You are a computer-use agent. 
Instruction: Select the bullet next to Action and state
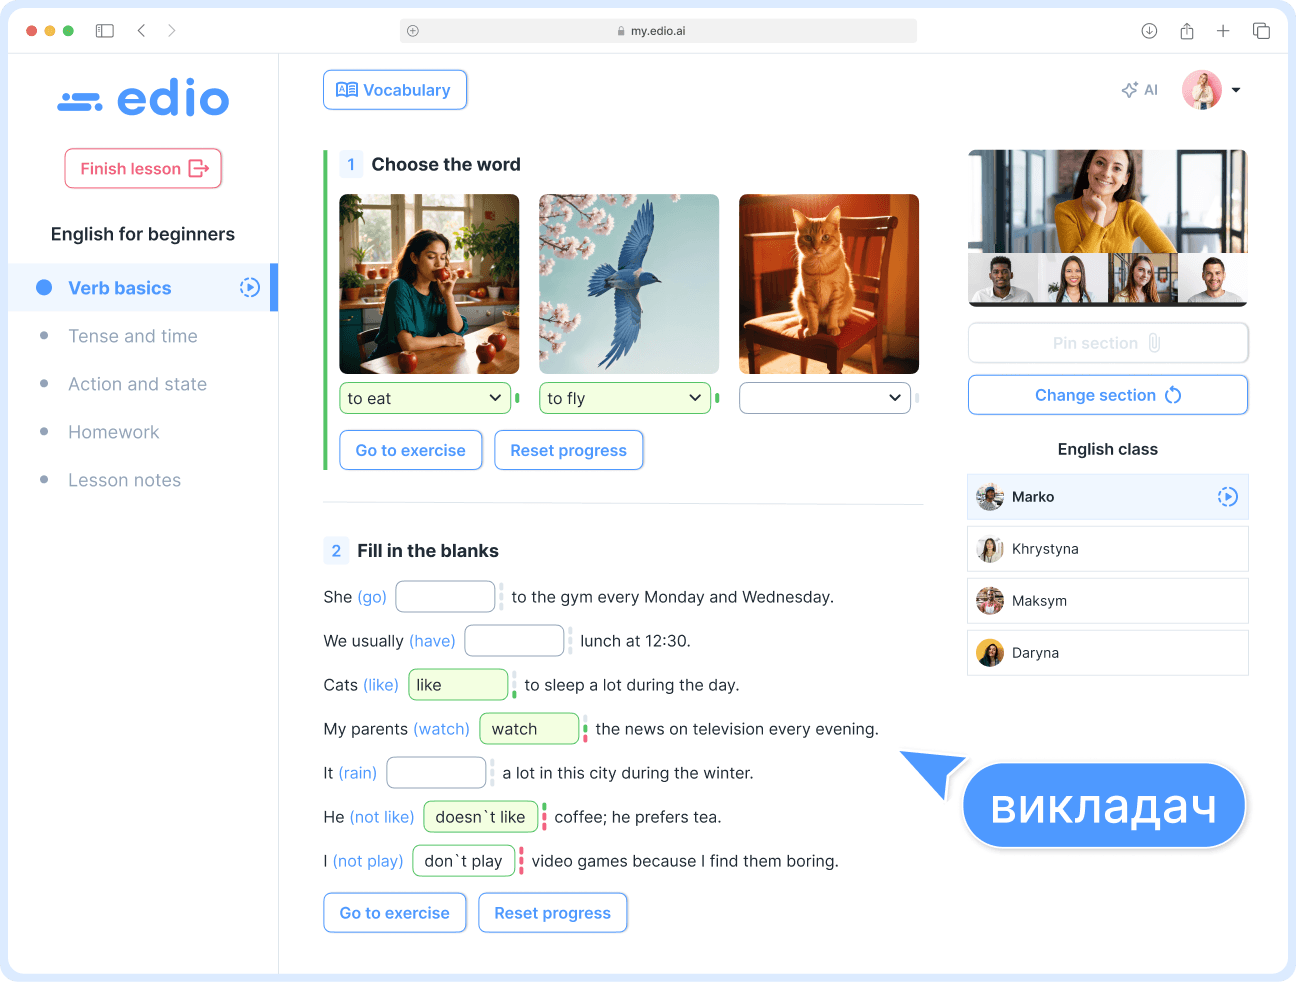tap(42, 384)
